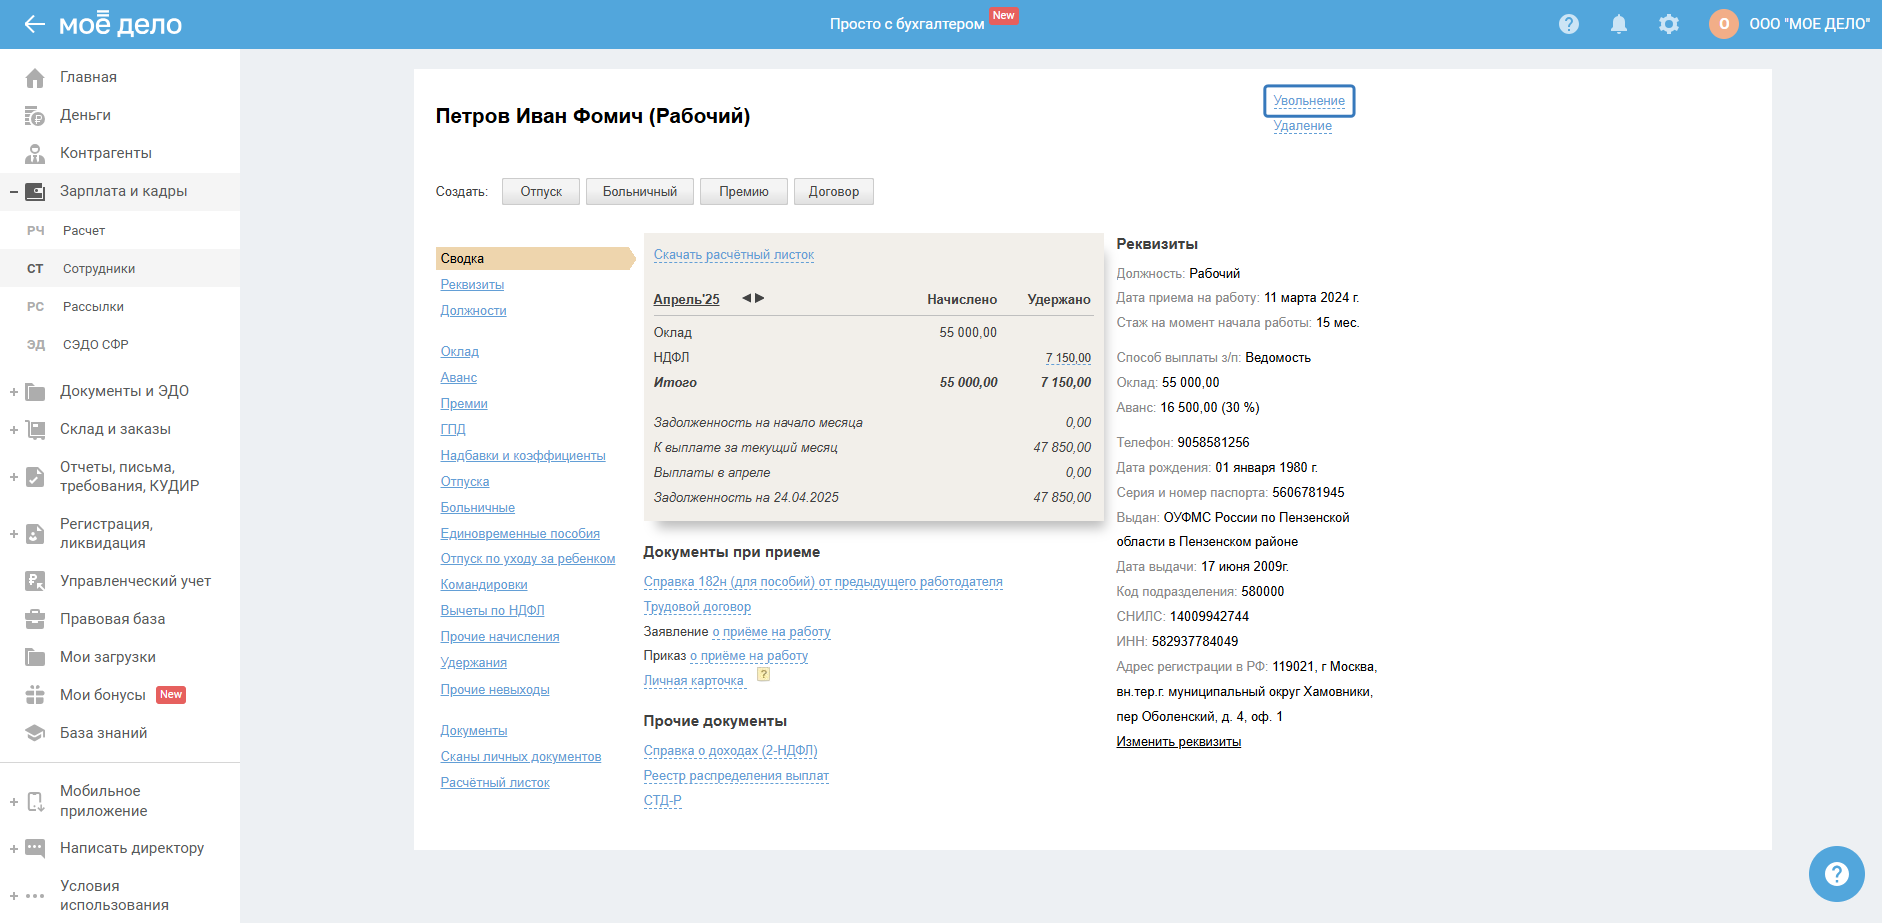Open settings gear icon
1882x923 pixels.
pos(1668,24)
